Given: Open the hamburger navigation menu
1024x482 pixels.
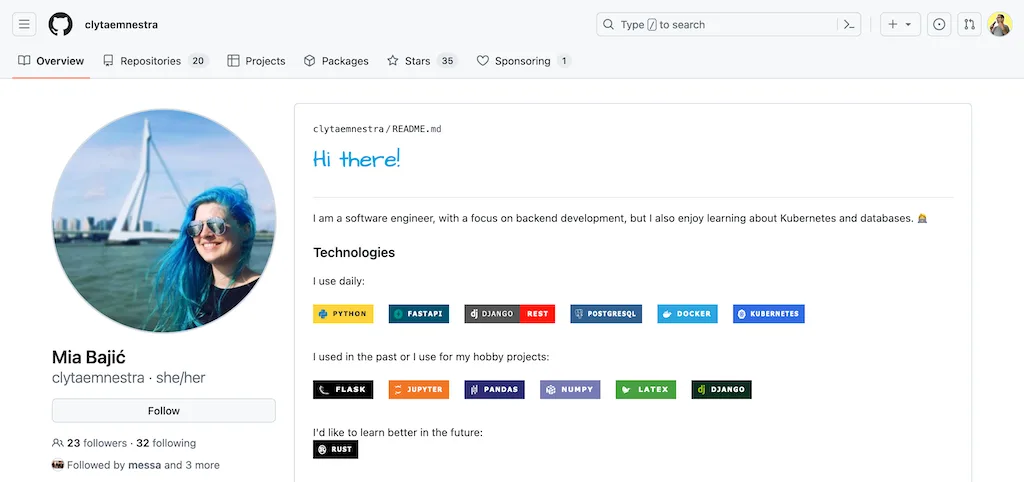Looking at the screenshot, I should click(24, 25).
